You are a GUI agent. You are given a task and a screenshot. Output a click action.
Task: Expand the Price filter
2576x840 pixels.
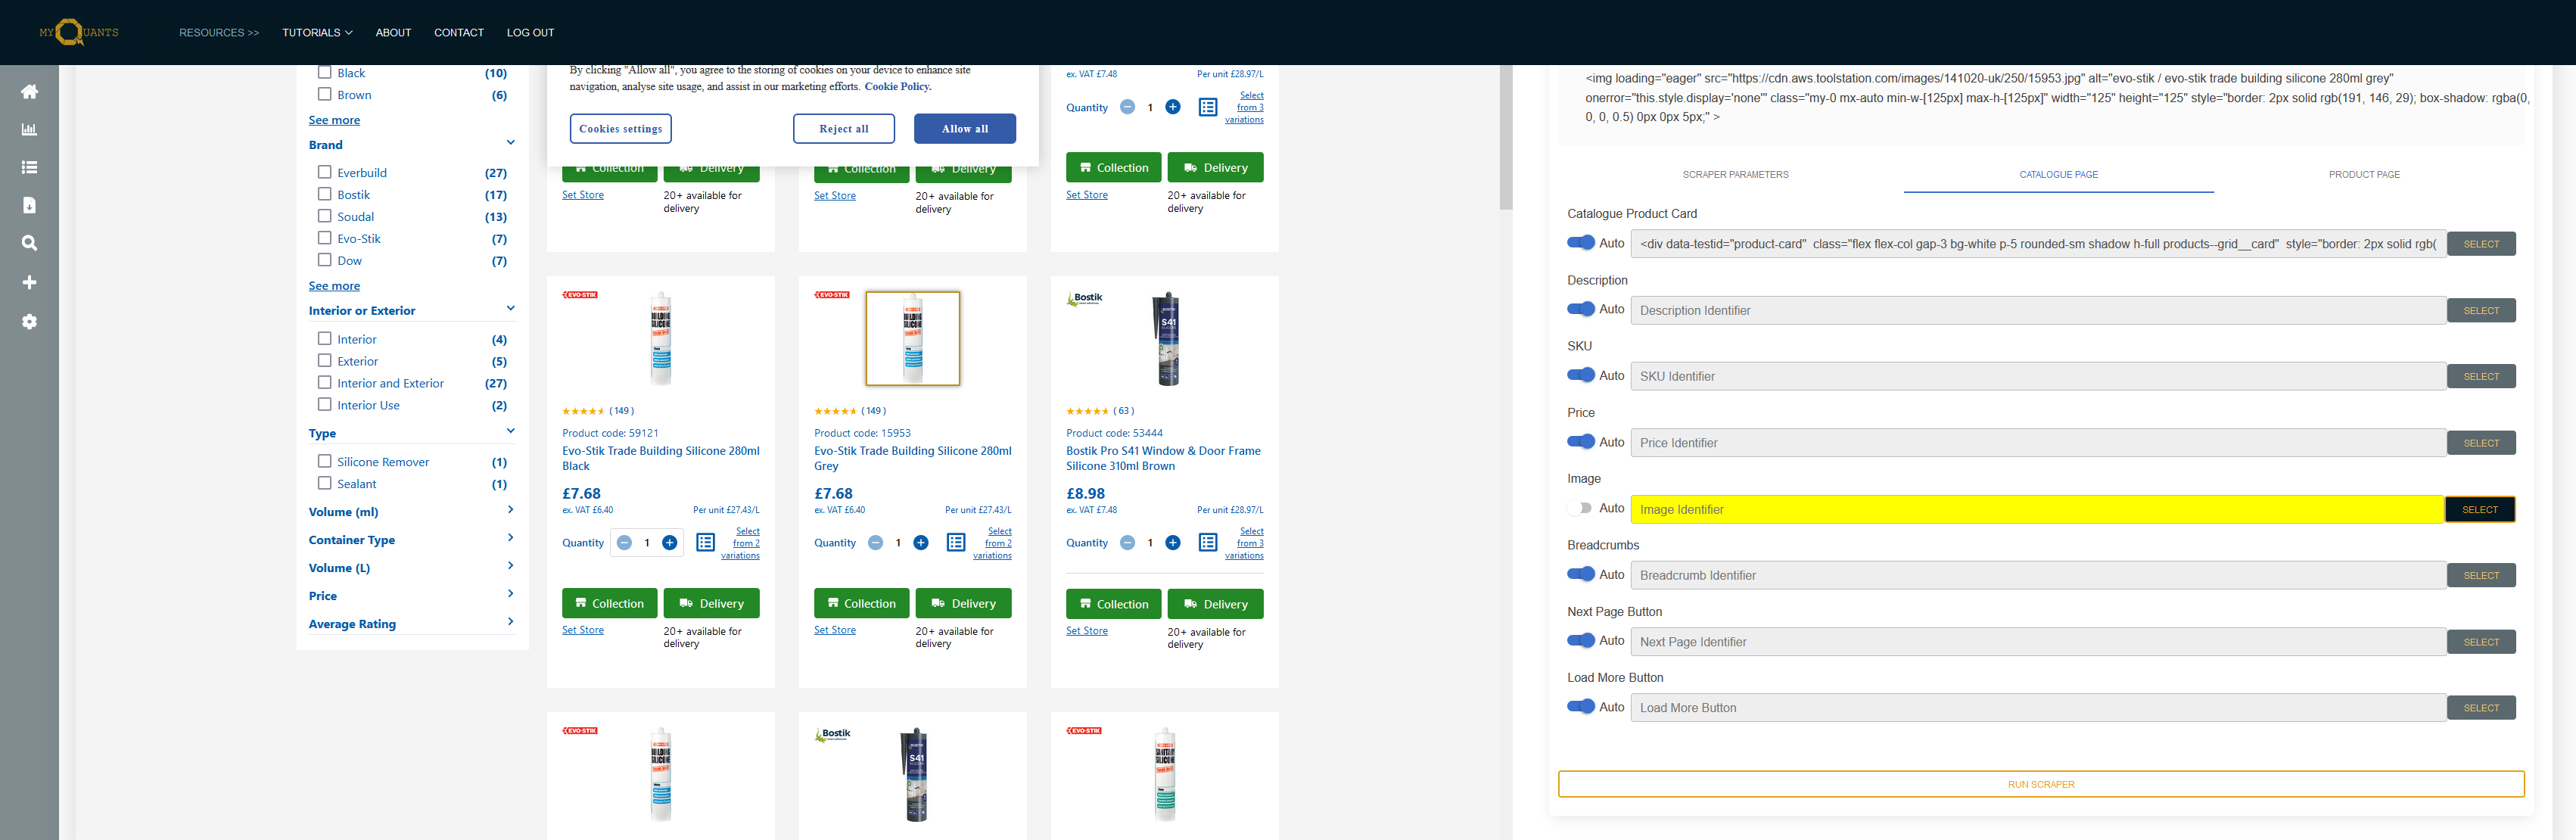510,594
